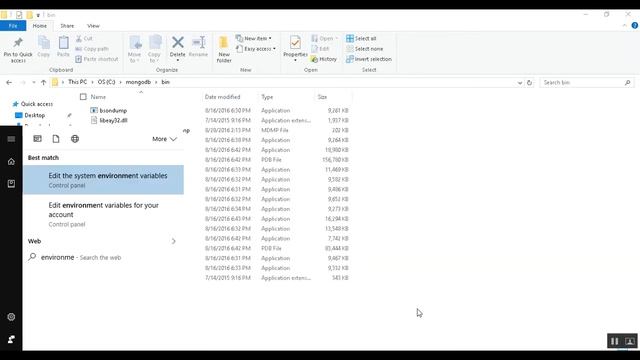Viewport: 640px width, 360px height.
Task: Click feedback icon in search sidebar
Action: 11,339
